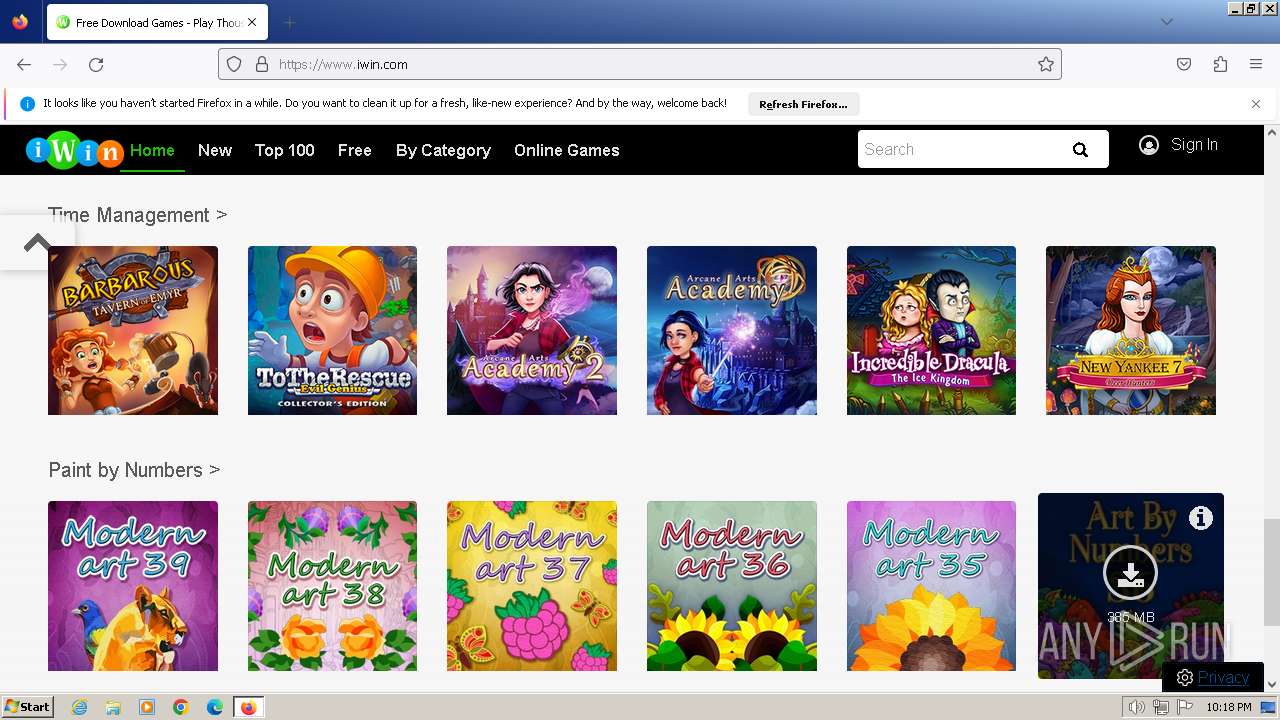Click the action center flag tray icon
This screenshot has width=1280, height=720.
tap(1185, 707)
